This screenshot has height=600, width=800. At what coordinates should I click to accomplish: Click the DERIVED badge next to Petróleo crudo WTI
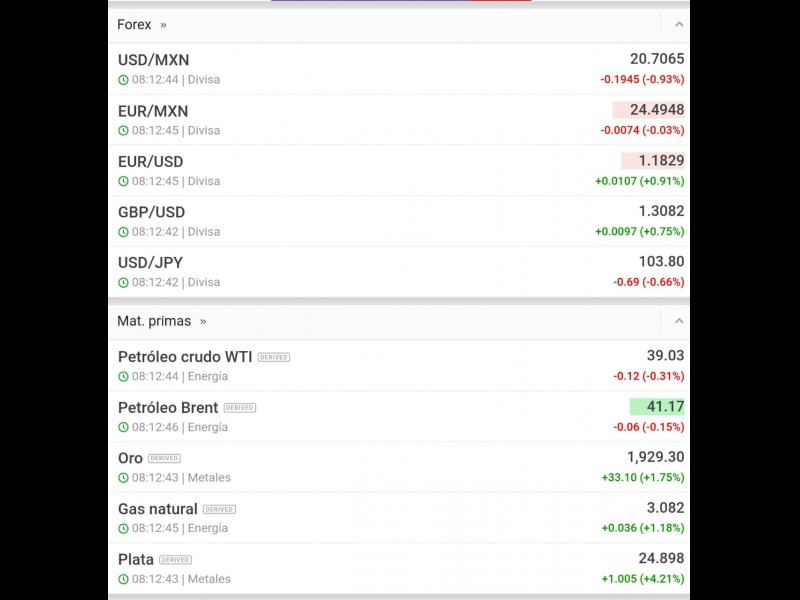coord(274,357)
